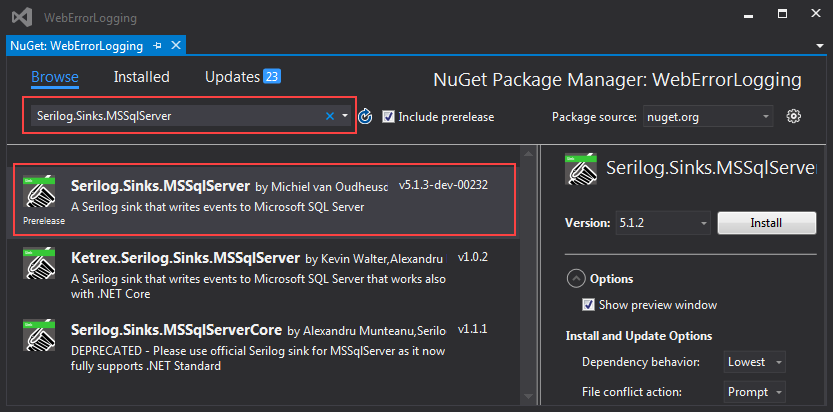This screenshot has width=833, height=412.
Task: Open the Dependency behavior Lowest dropdown
Action: click(754, 362)
